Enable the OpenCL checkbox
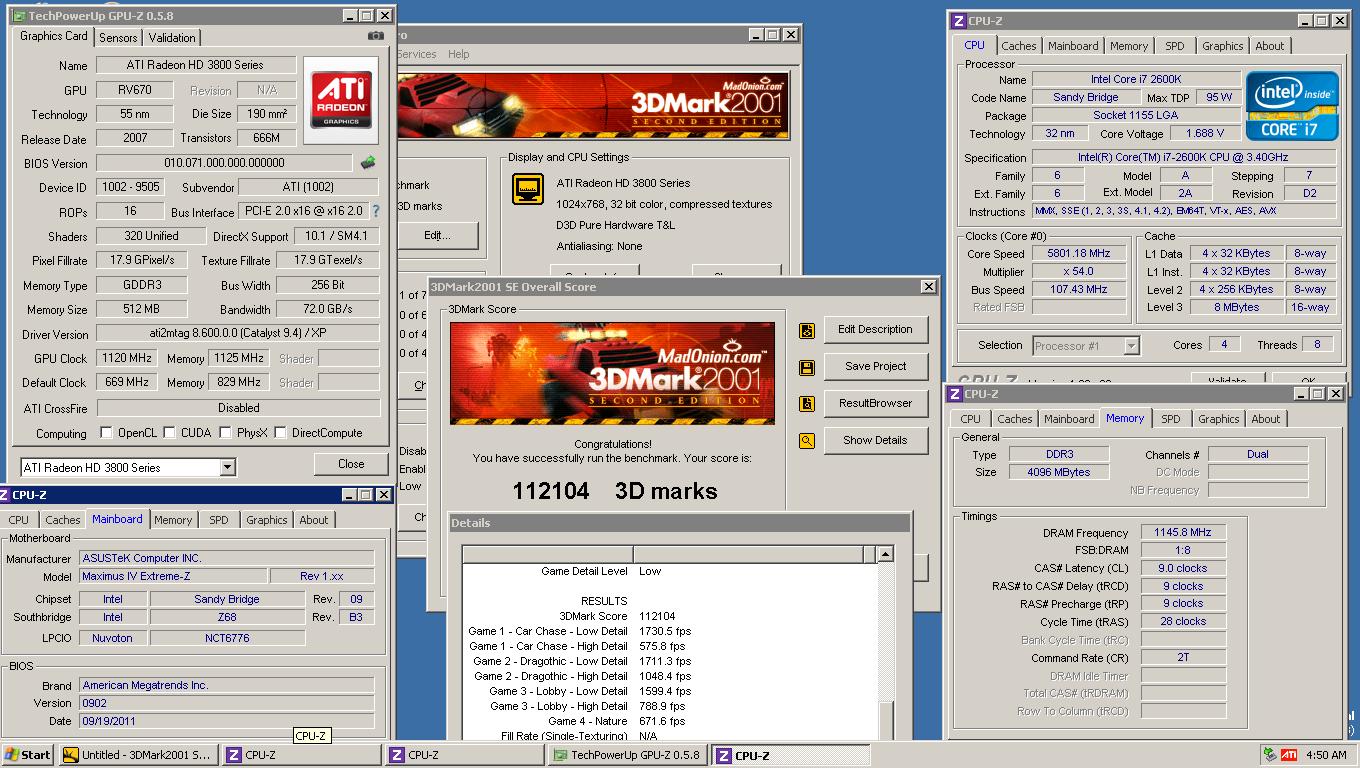The image size is (1360, 768). tap(107, 433)
